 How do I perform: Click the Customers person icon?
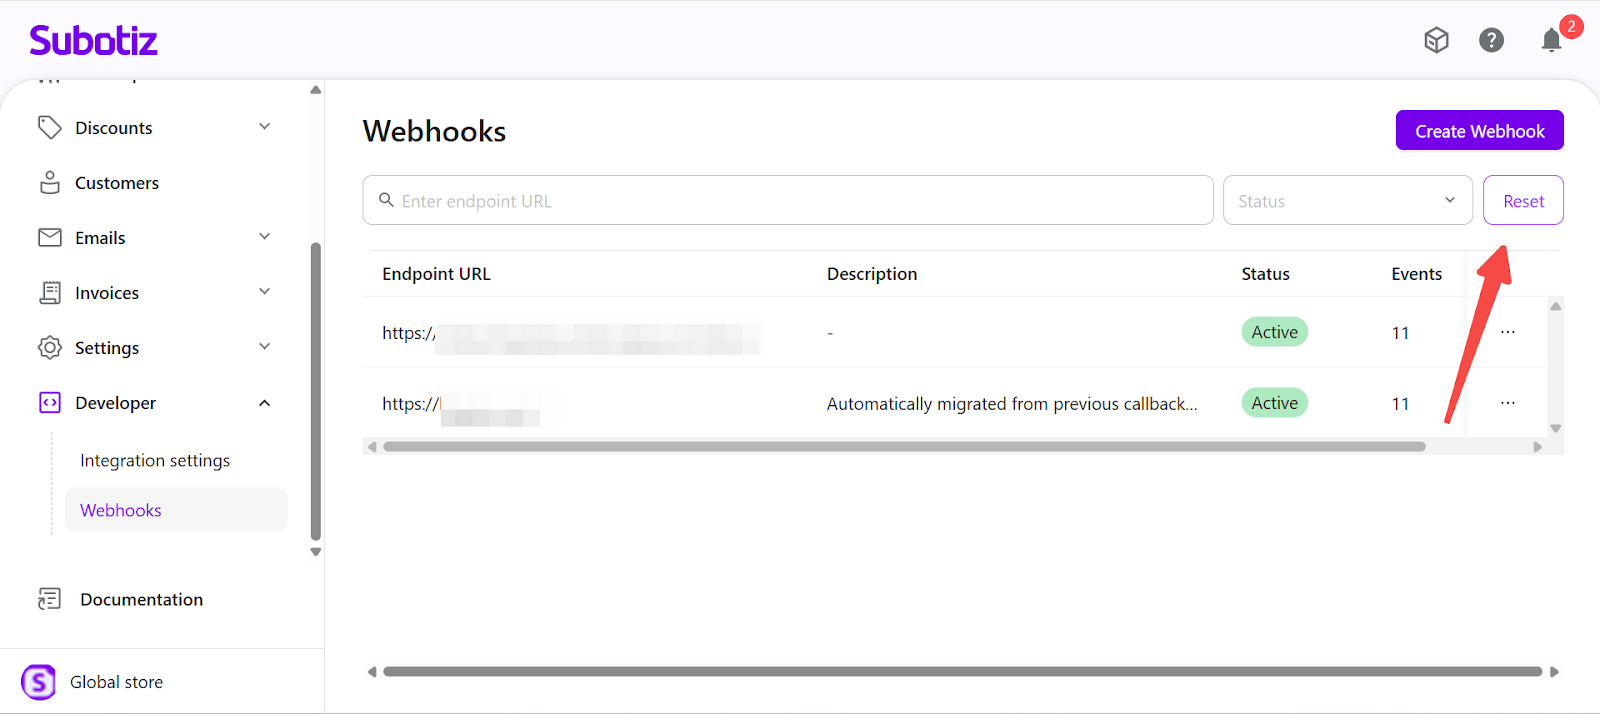50,183
